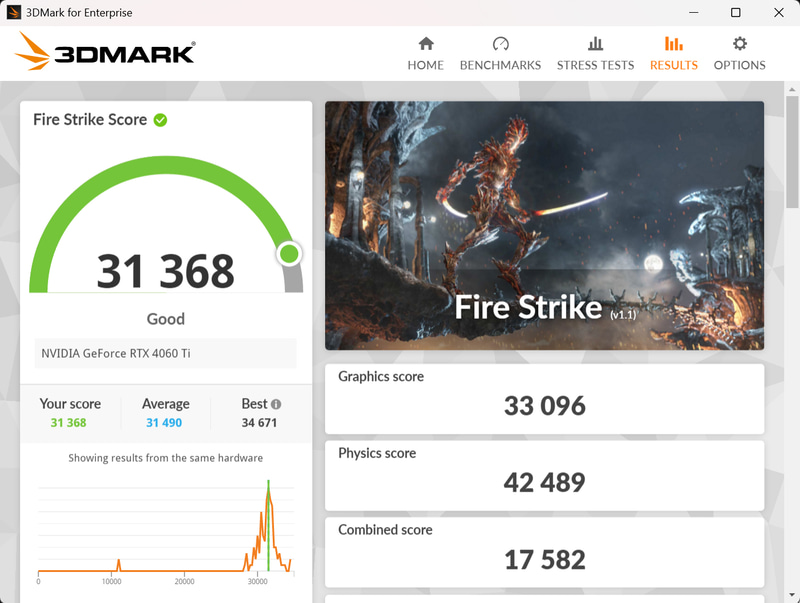Open the info icon next to Best
Viewport: 800px width, 603px height.
pos(278,403)
